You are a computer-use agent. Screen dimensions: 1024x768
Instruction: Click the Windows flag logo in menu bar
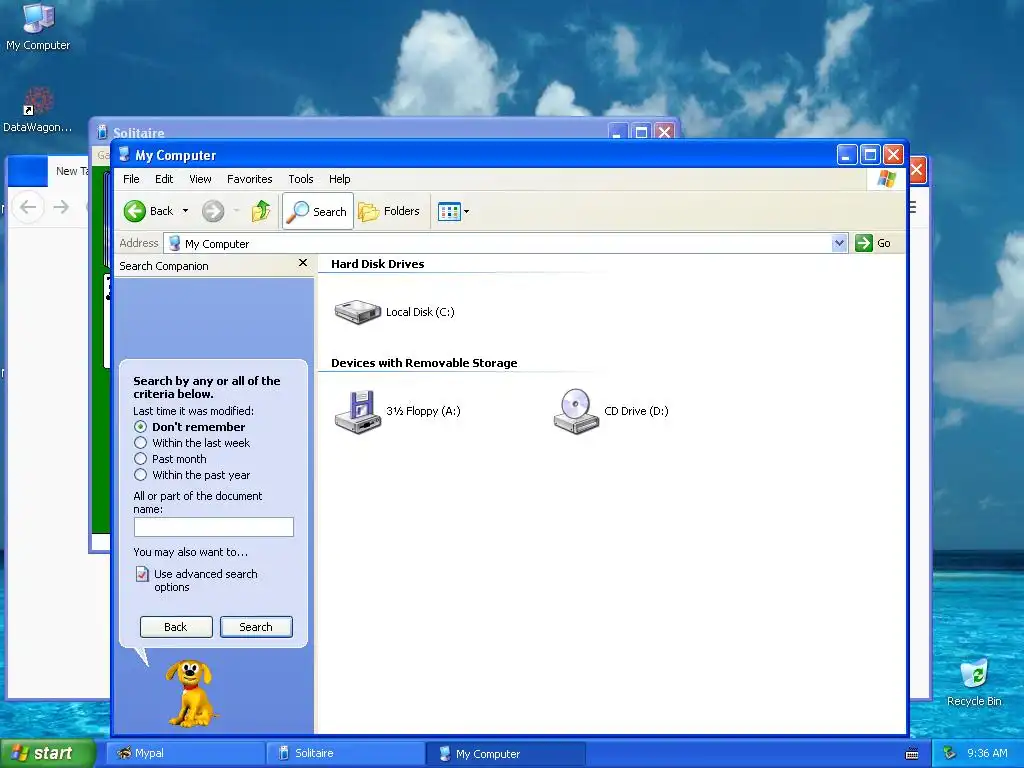(886, 179)
